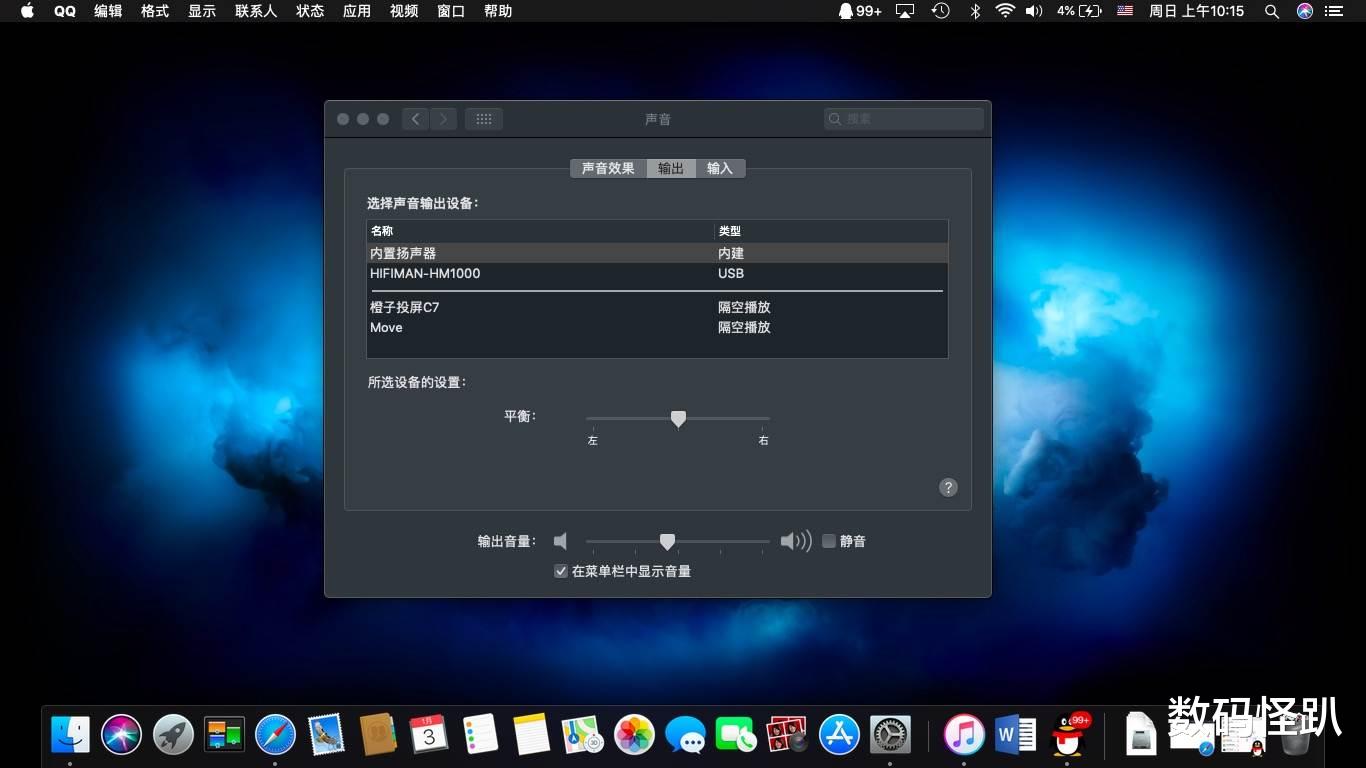The height and width of the screenshot is (768, 1366).
Task: Click the Show All preferences grid icon
Action: [483, 119]
